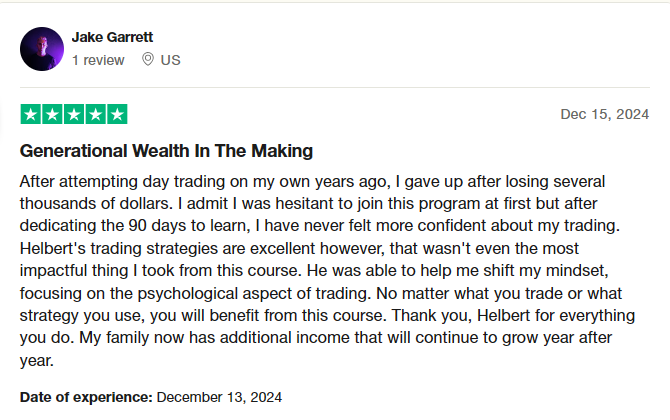The width and height of the screenshot is (670, 420).
Task: Click the 'Date of experience:' bold label
Action: point(86,397)
